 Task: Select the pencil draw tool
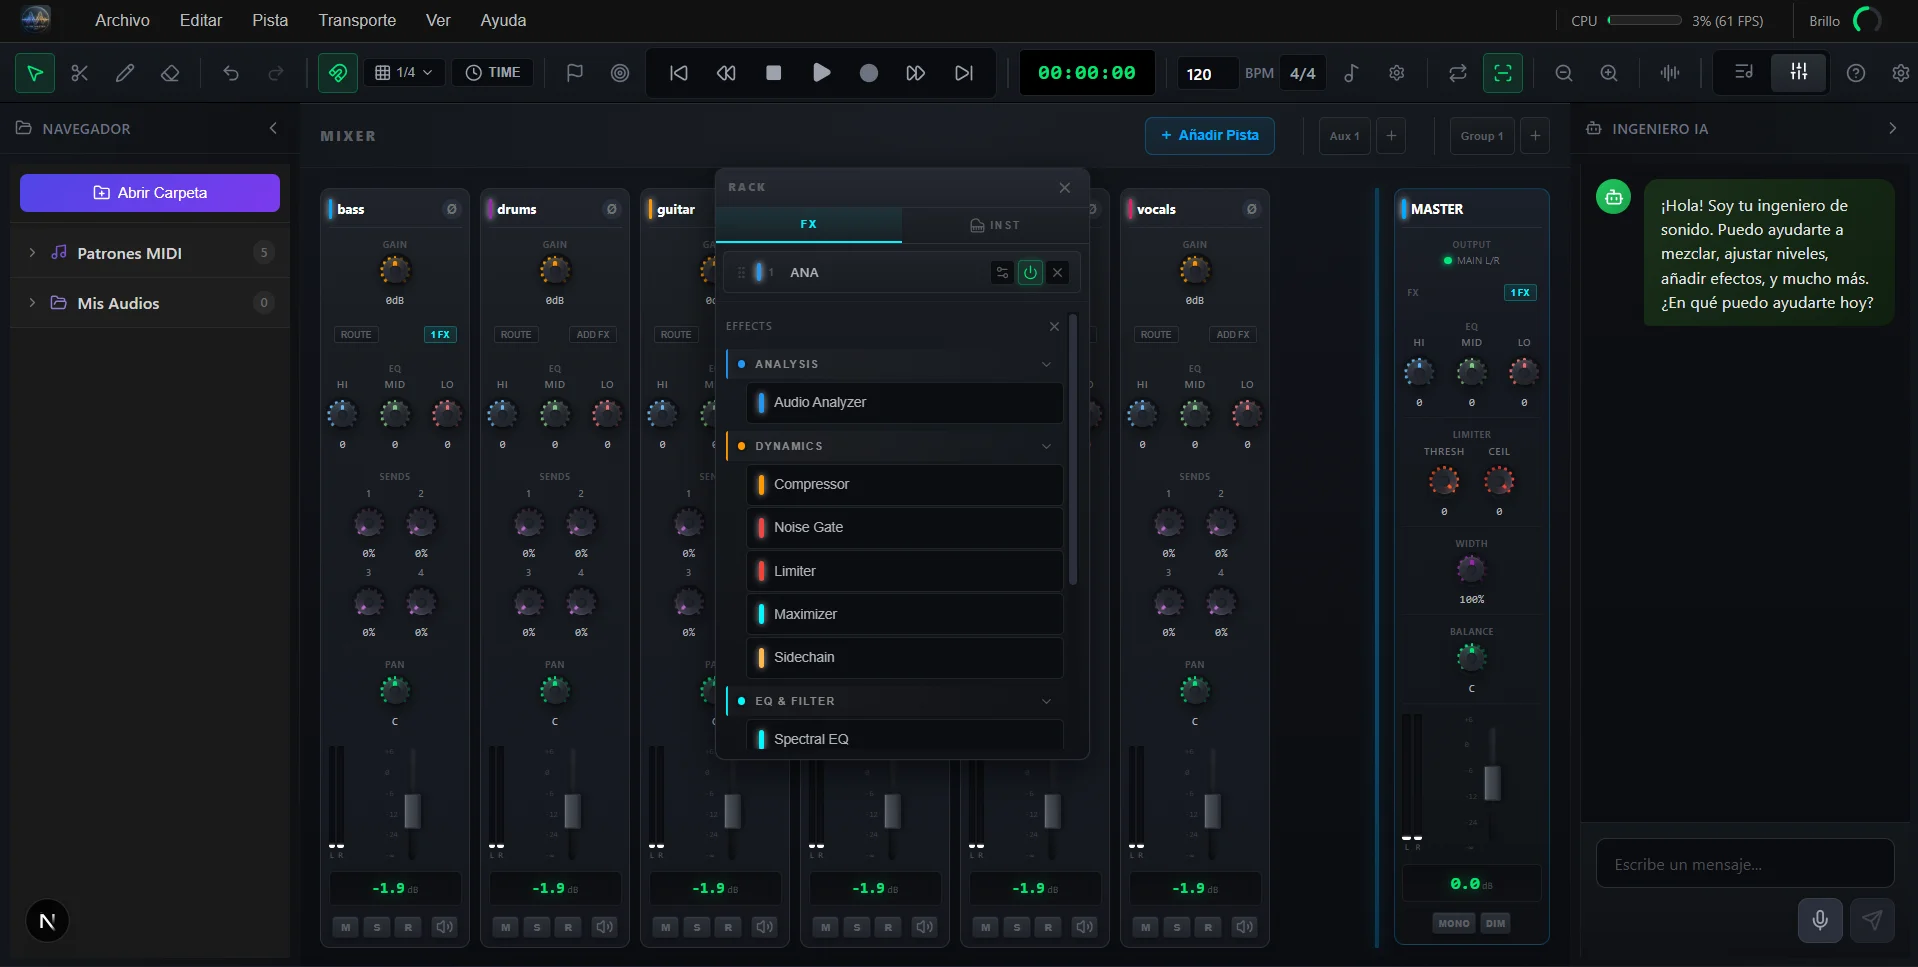(125, 73)
